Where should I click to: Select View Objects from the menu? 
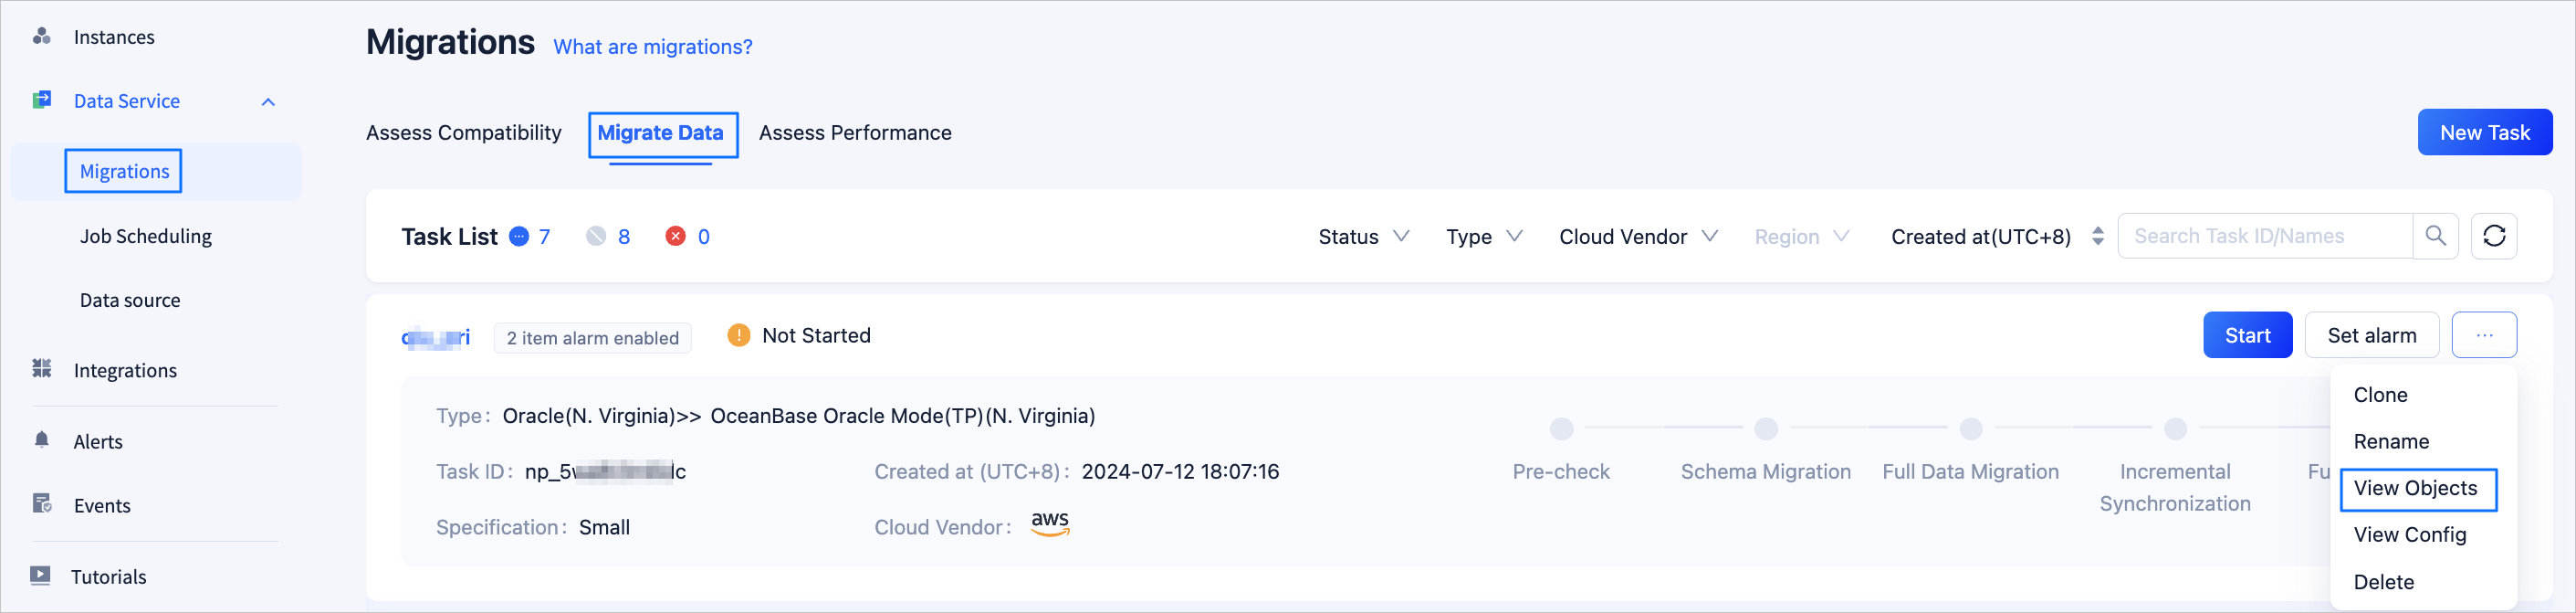click(x=2415, y=488)
